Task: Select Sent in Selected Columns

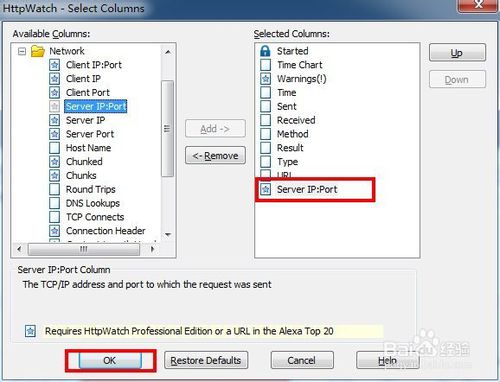Action: [x=287, y=106]
